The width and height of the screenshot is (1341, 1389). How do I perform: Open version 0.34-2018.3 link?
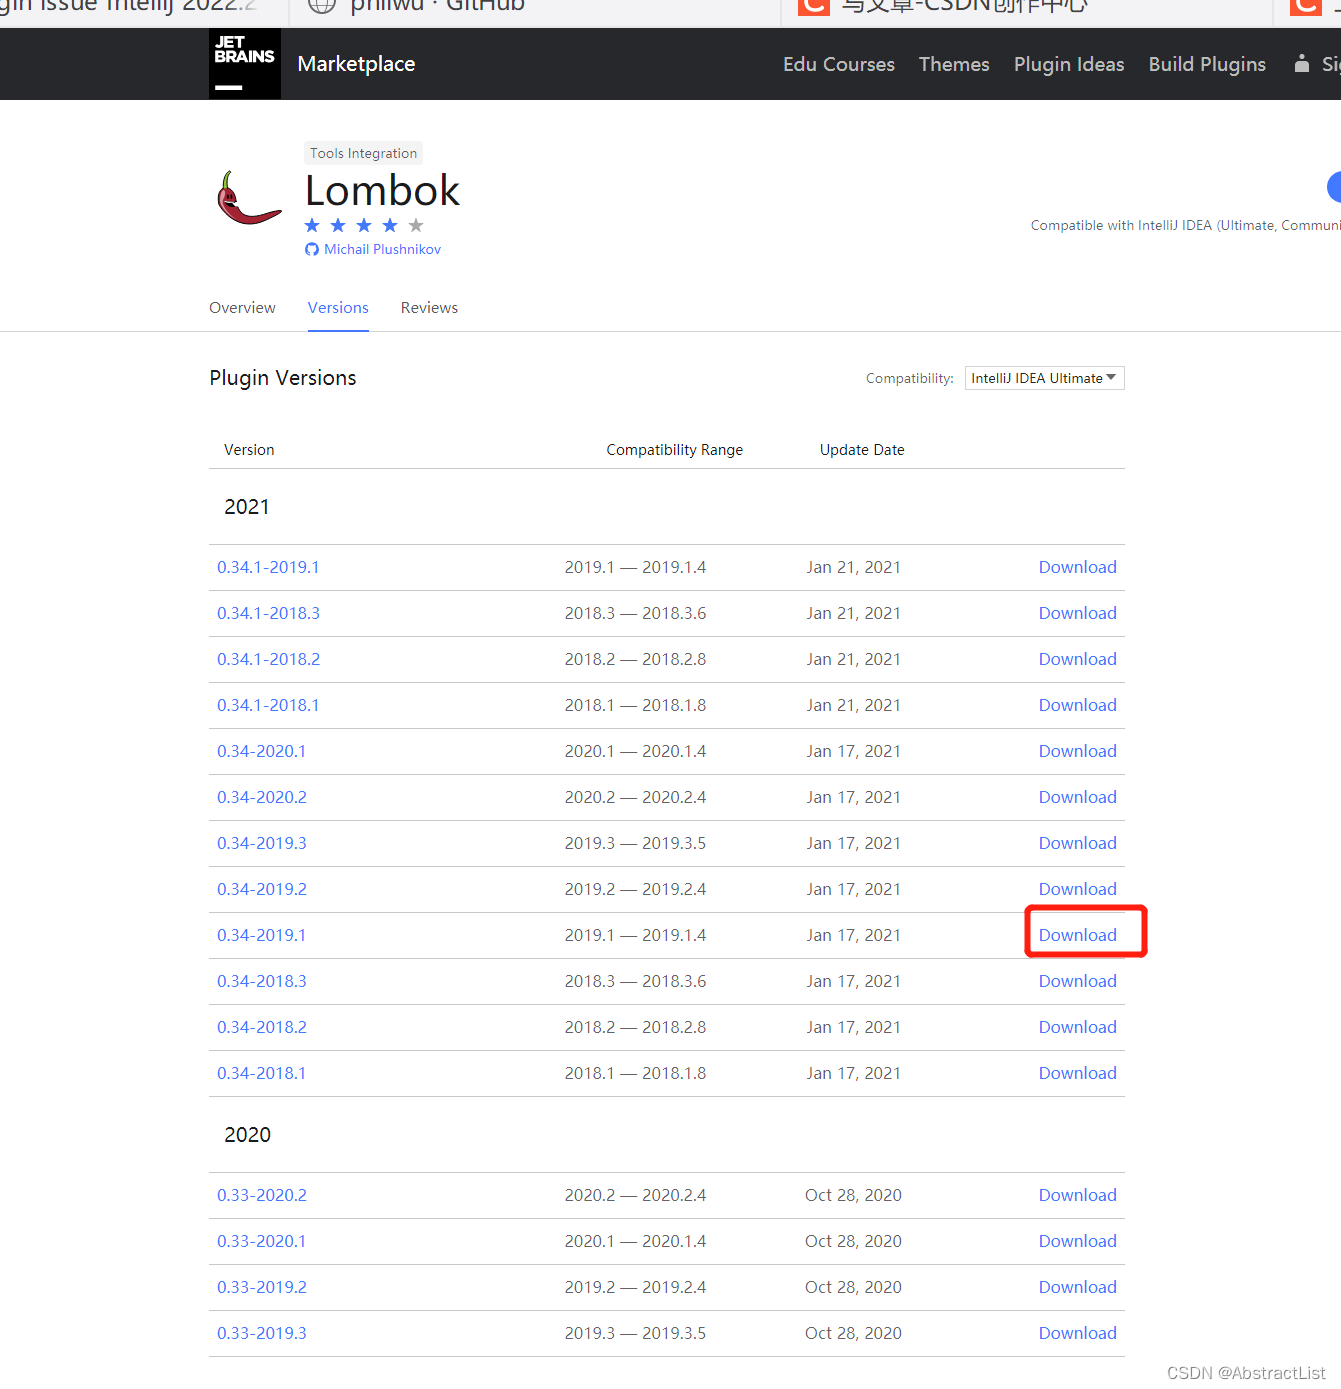pos(262,981)
